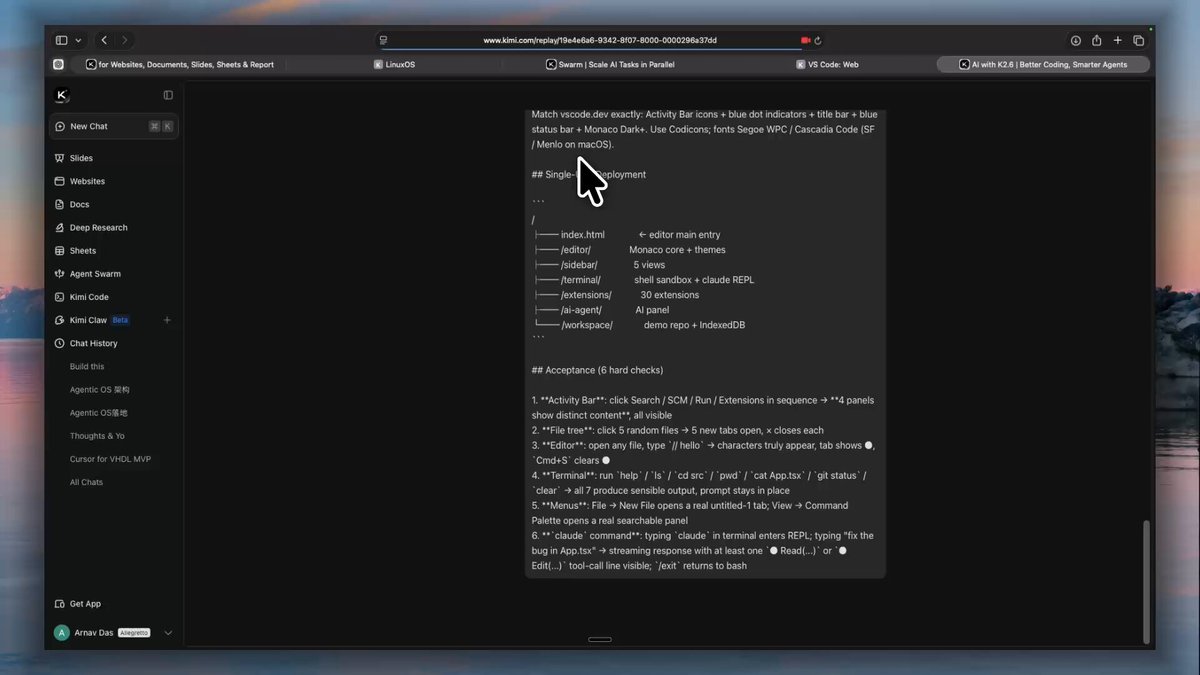Screen dimensions: 1200x675
Task: Open the Kimi Code terminal icon
Action: 60,297
